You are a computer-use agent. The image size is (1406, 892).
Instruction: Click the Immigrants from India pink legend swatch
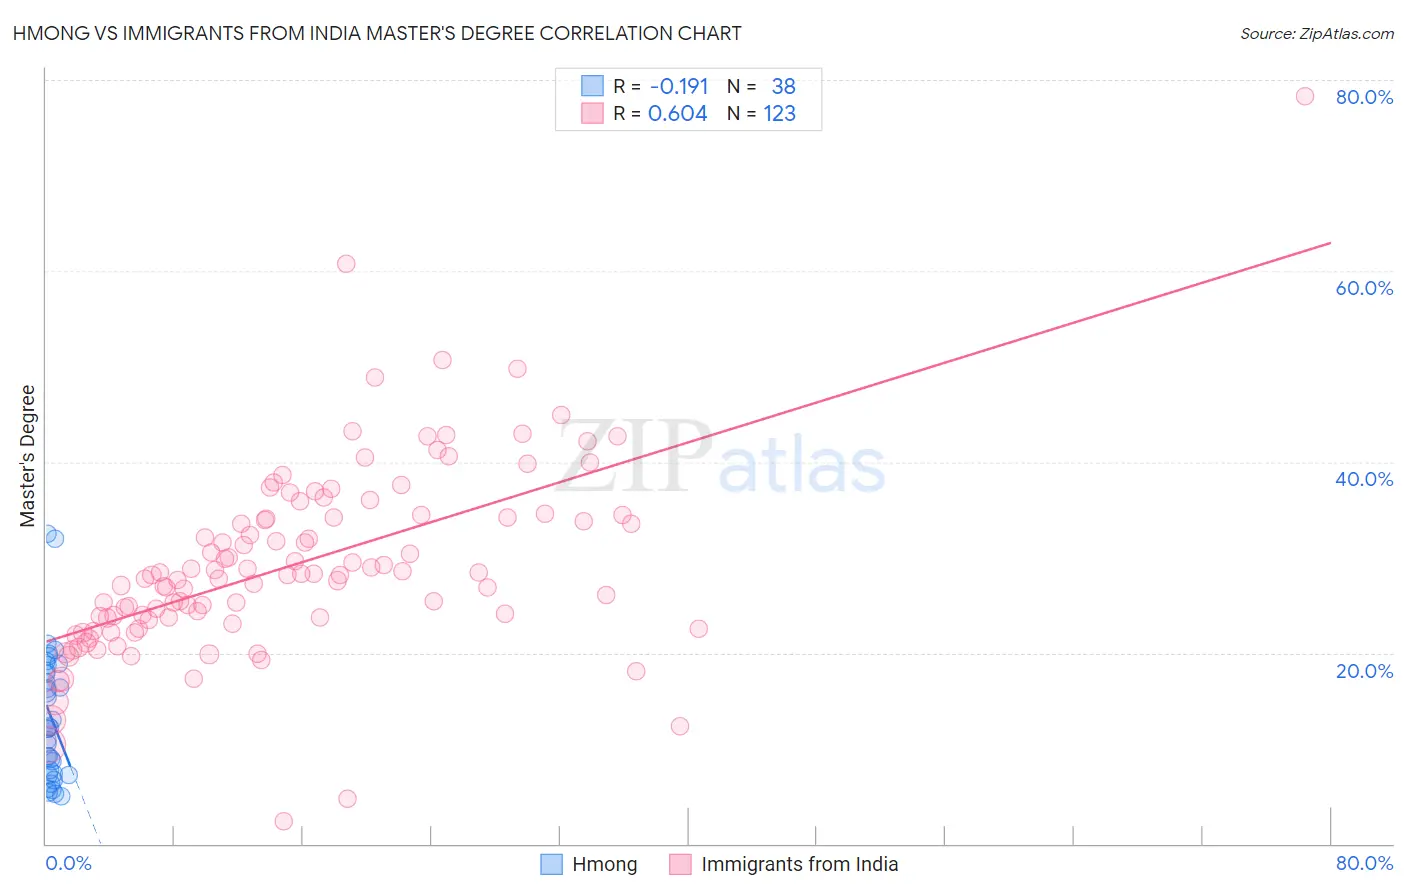[x=681, y=864]
